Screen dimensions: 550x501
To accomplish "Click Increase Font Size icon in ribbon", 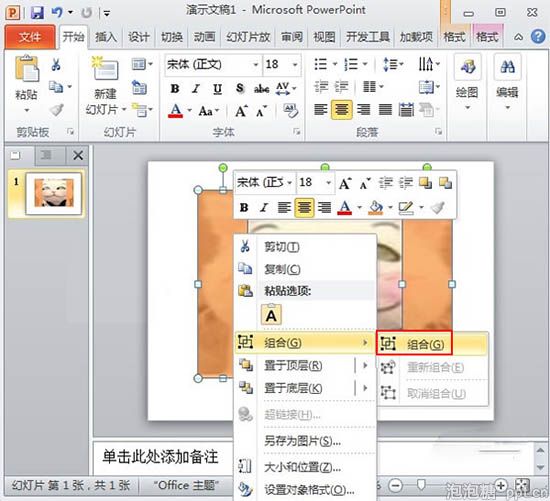I will [x=241, y=111].
